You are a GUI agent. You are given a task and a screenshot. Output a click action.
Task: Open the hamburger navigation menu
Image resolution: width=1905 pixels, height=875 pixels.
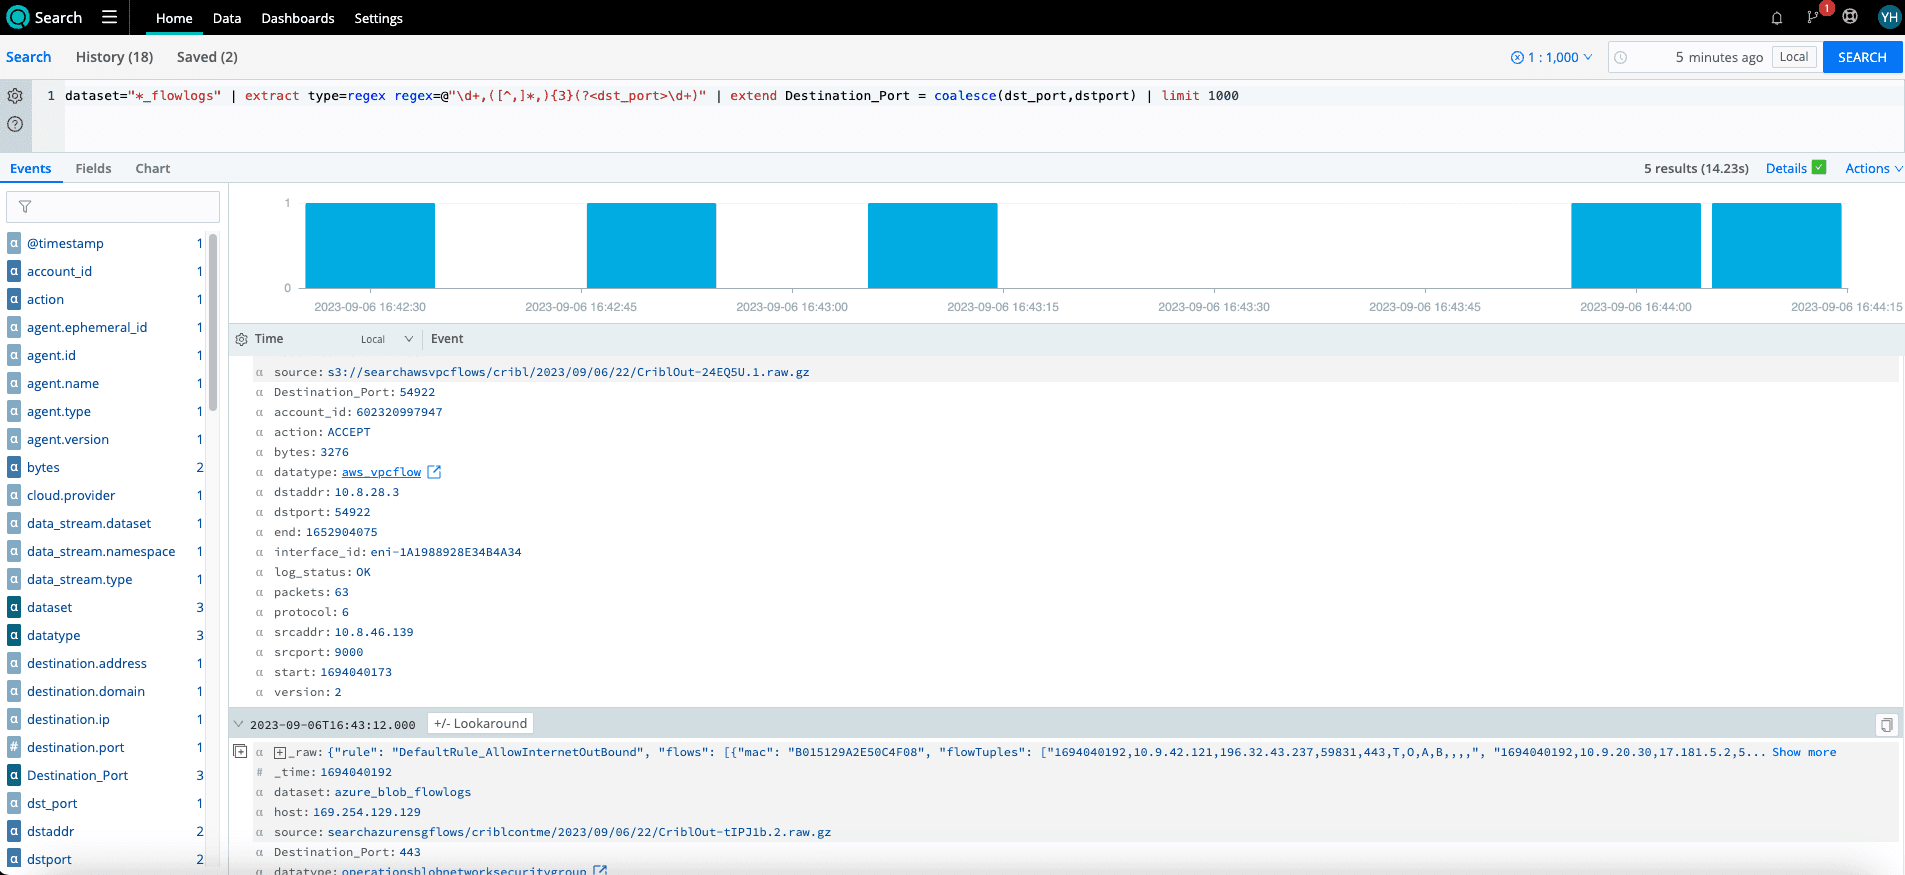(x=109, y=17)
